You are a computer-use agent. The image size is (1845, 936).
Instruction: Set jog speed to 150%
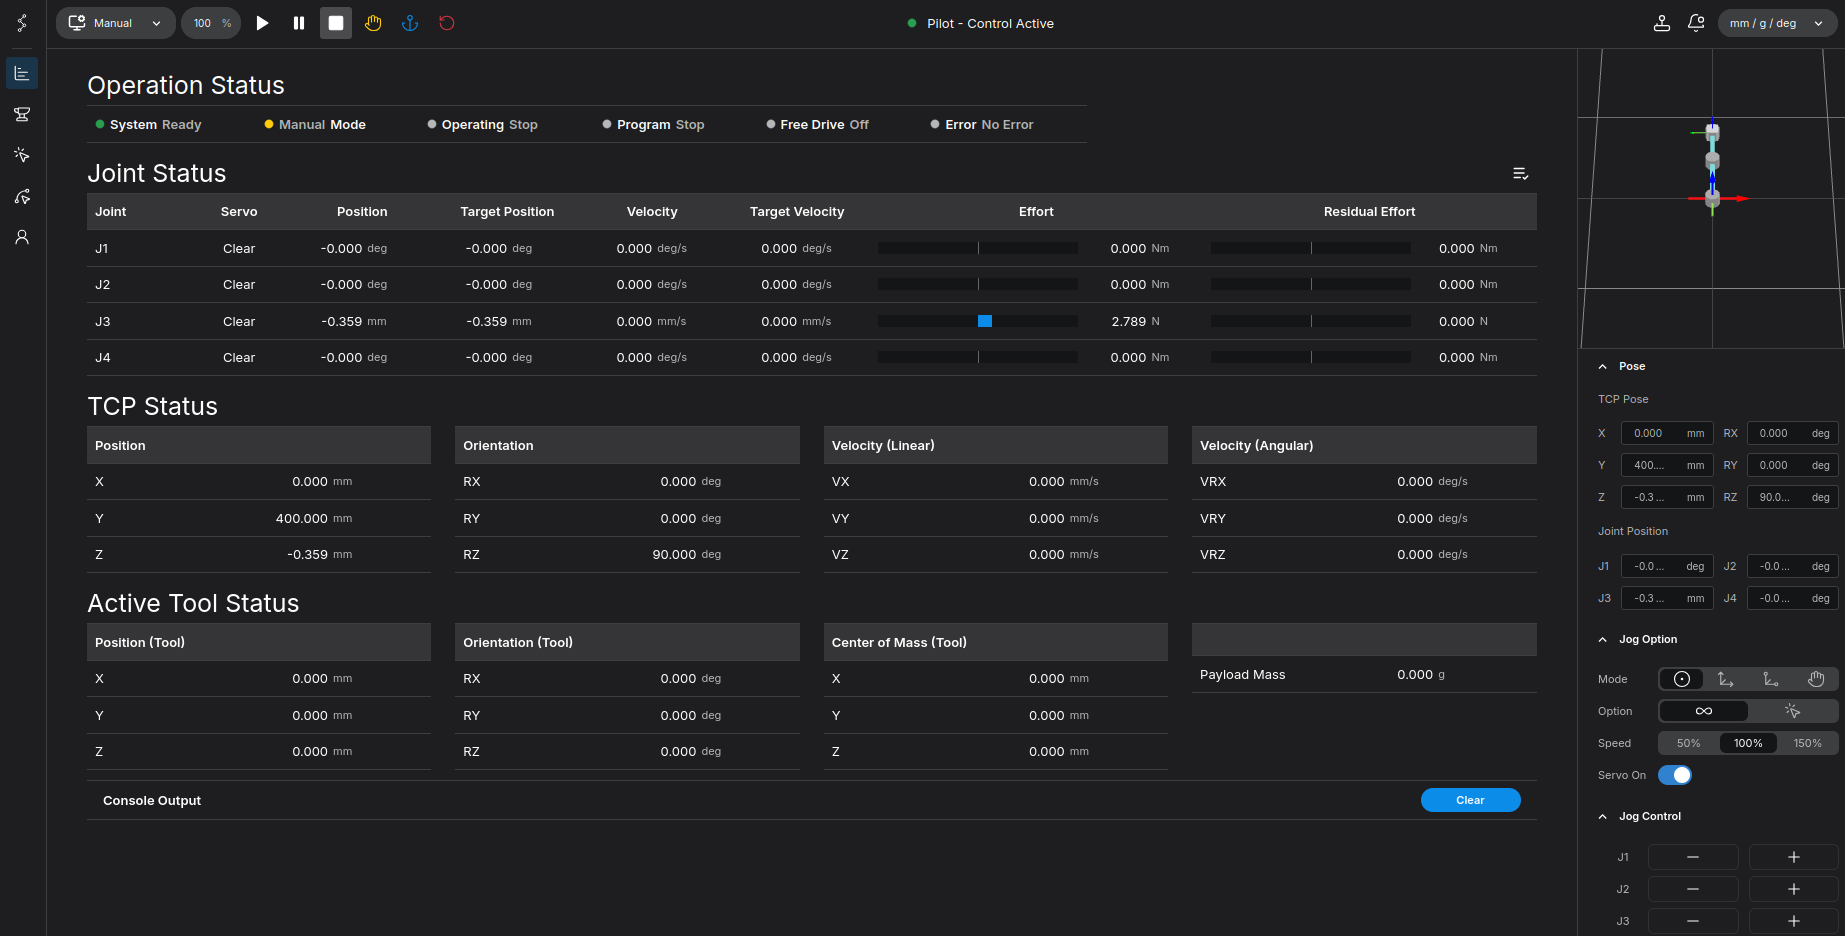pos(1807,743)
